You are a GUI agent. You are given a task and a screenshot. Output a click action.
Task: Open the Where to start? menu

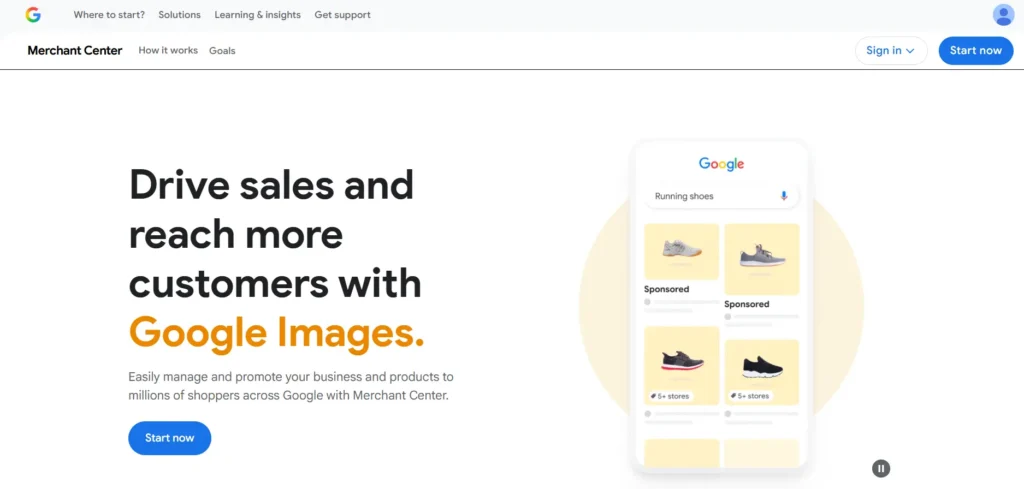[x=109, y=14]
